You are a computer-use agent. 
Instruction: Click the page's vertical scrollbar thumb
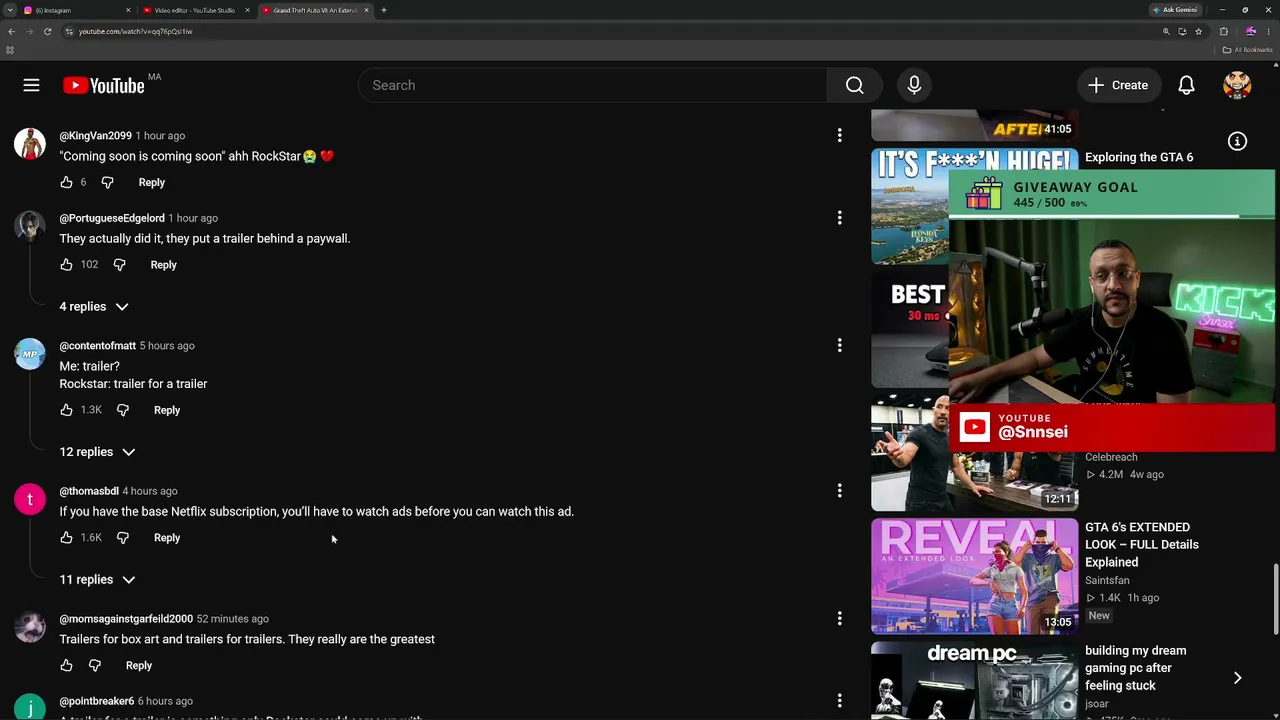coord(1276,598)
